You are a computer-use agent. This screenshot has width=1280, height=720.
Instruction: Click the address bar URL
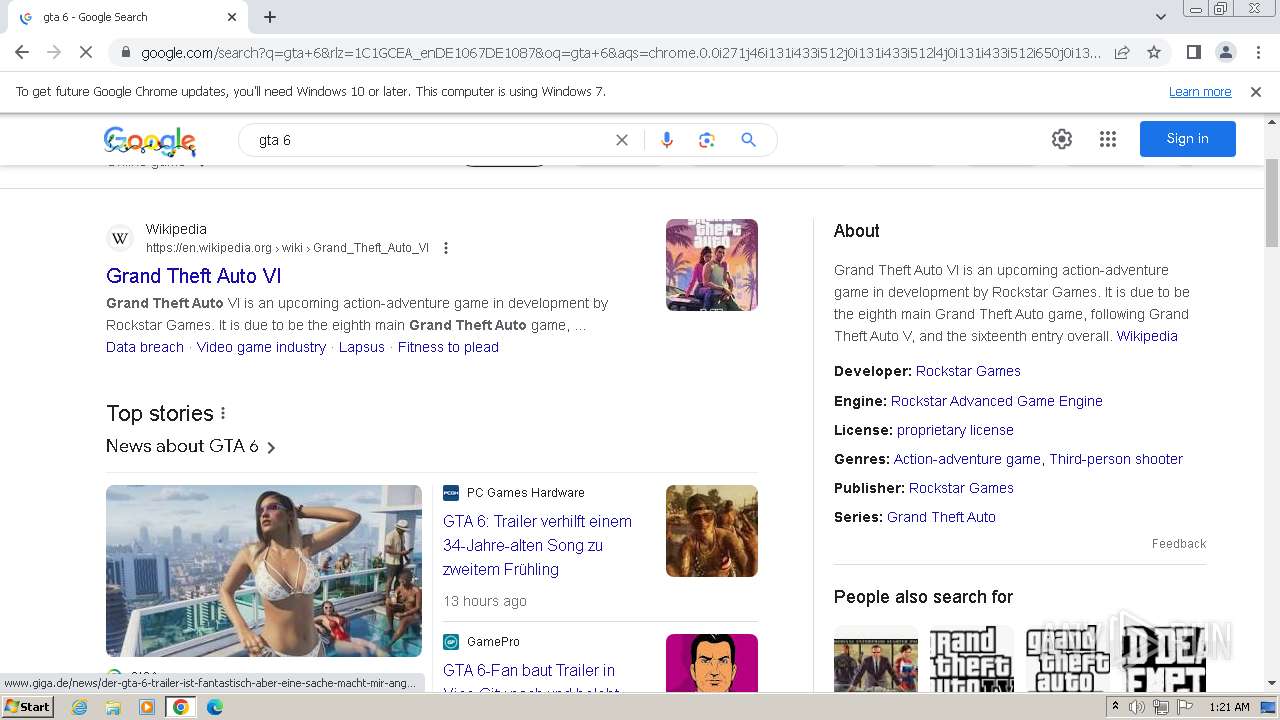[620, 53]
